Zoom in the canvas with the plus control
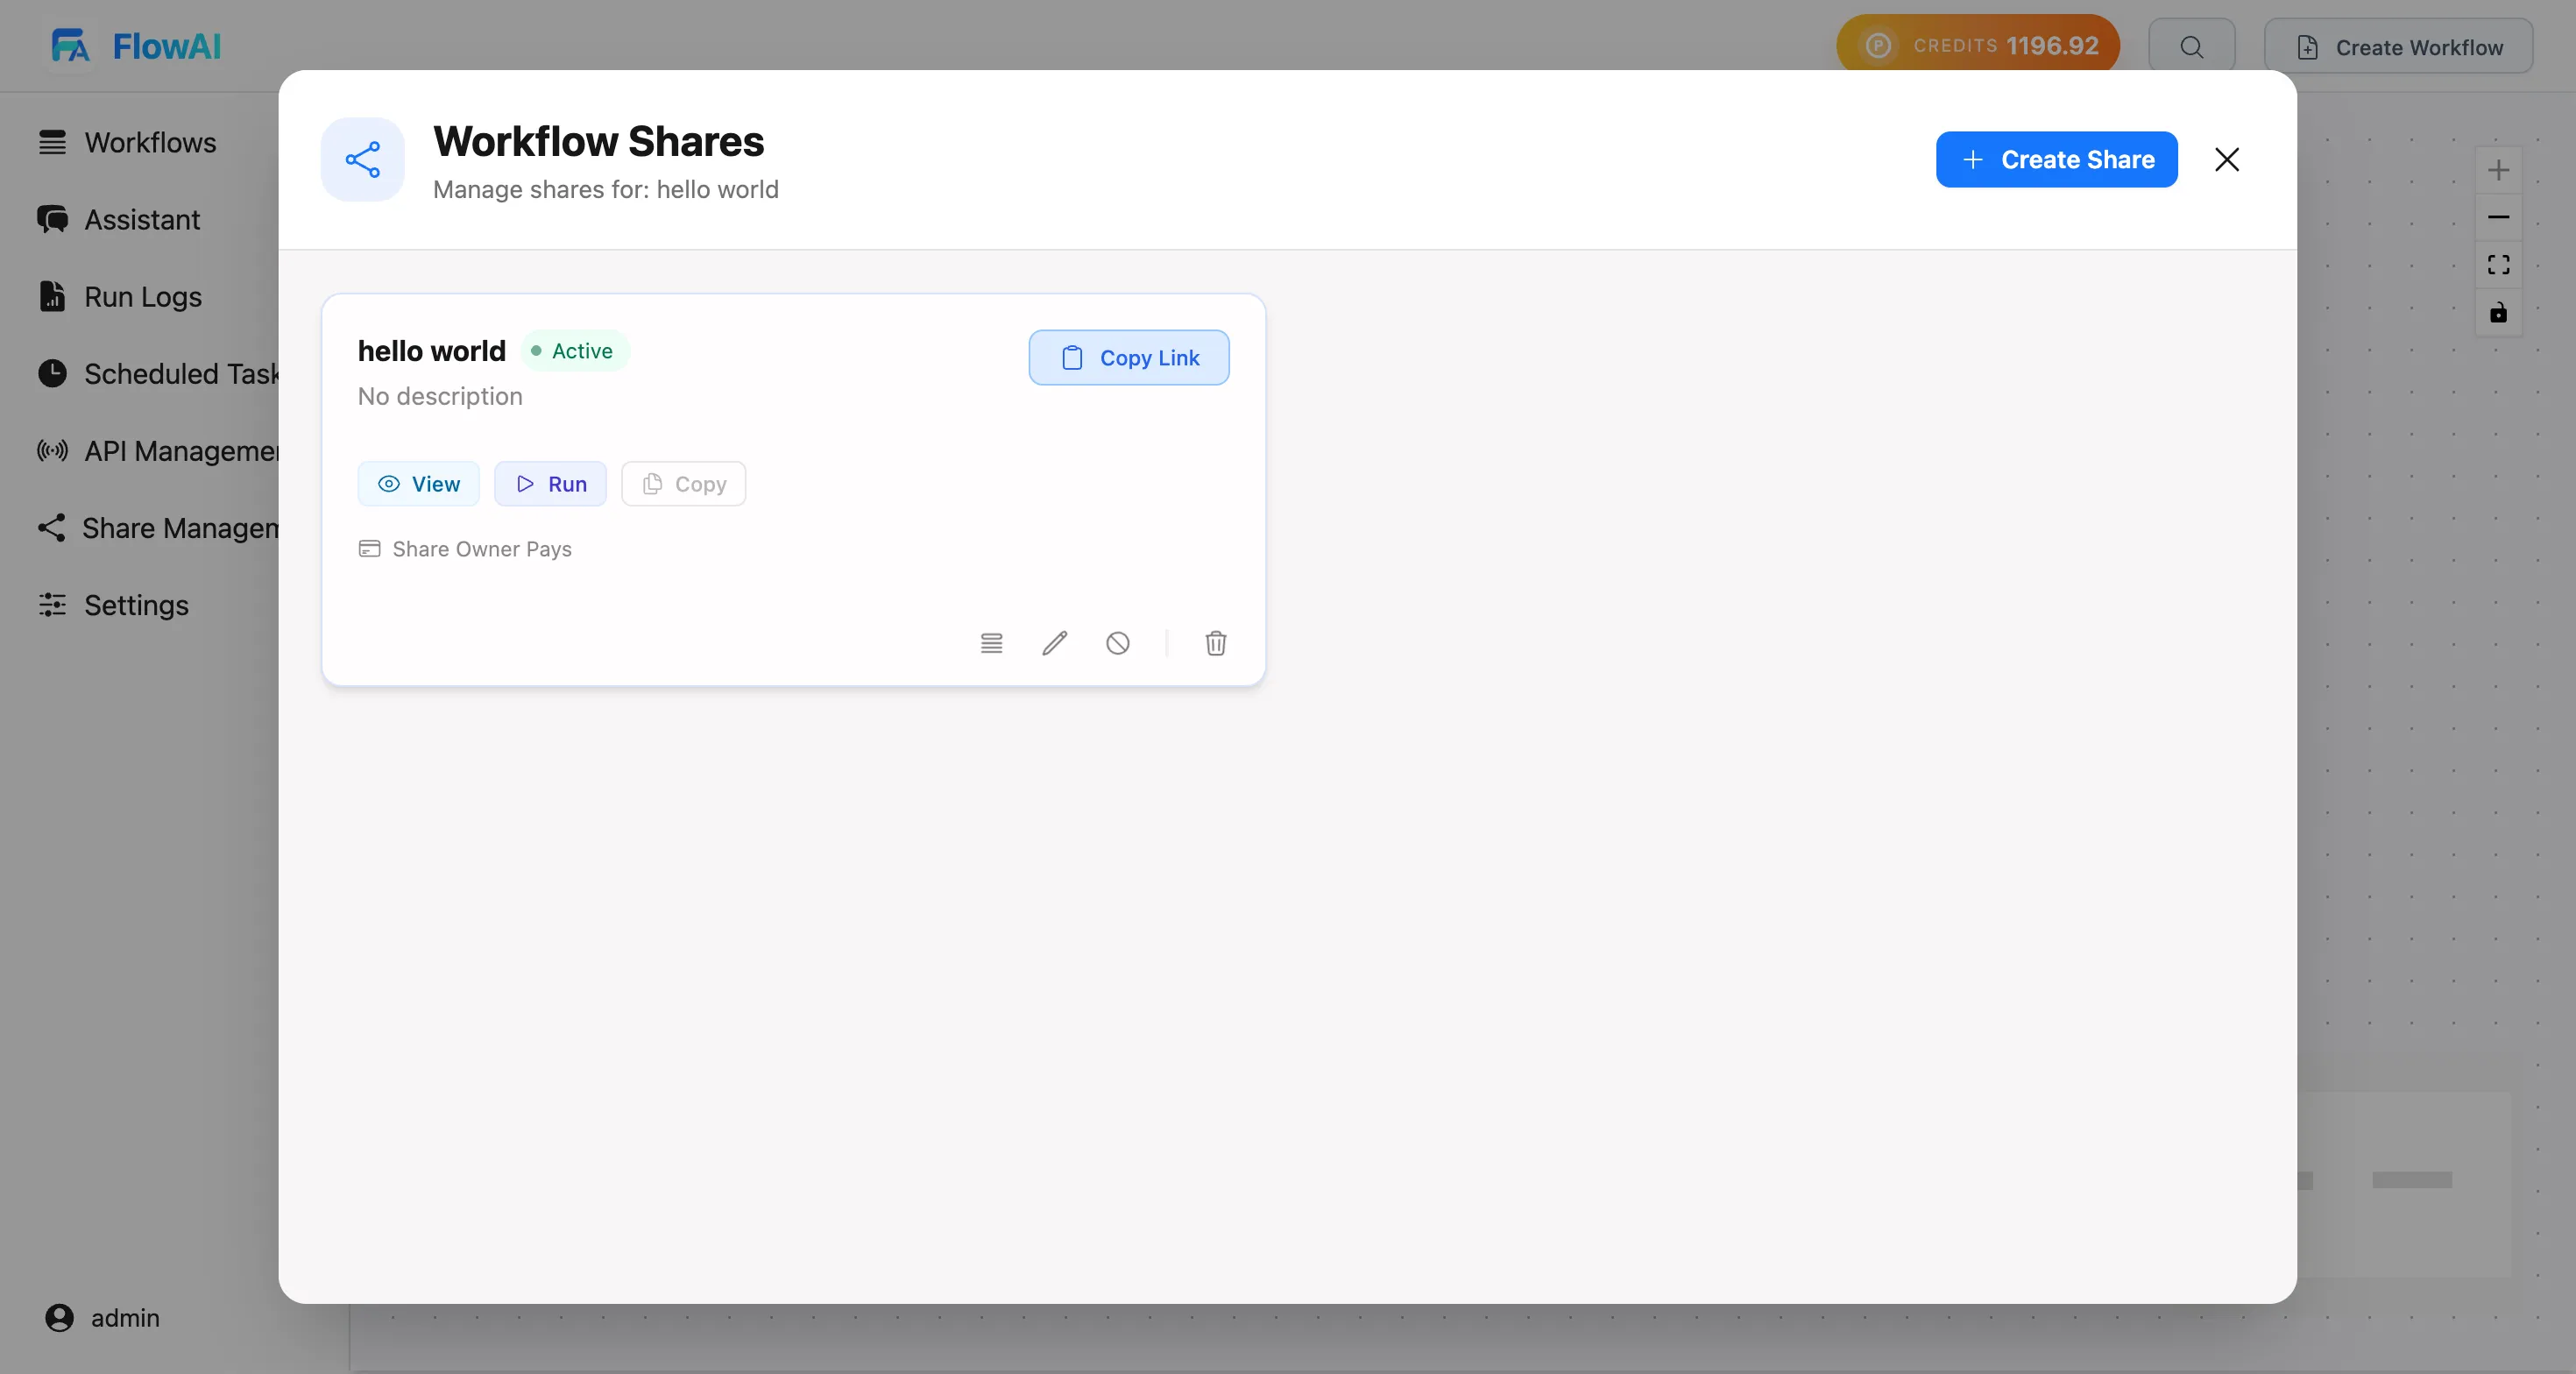 click(x=2499, y=170)
